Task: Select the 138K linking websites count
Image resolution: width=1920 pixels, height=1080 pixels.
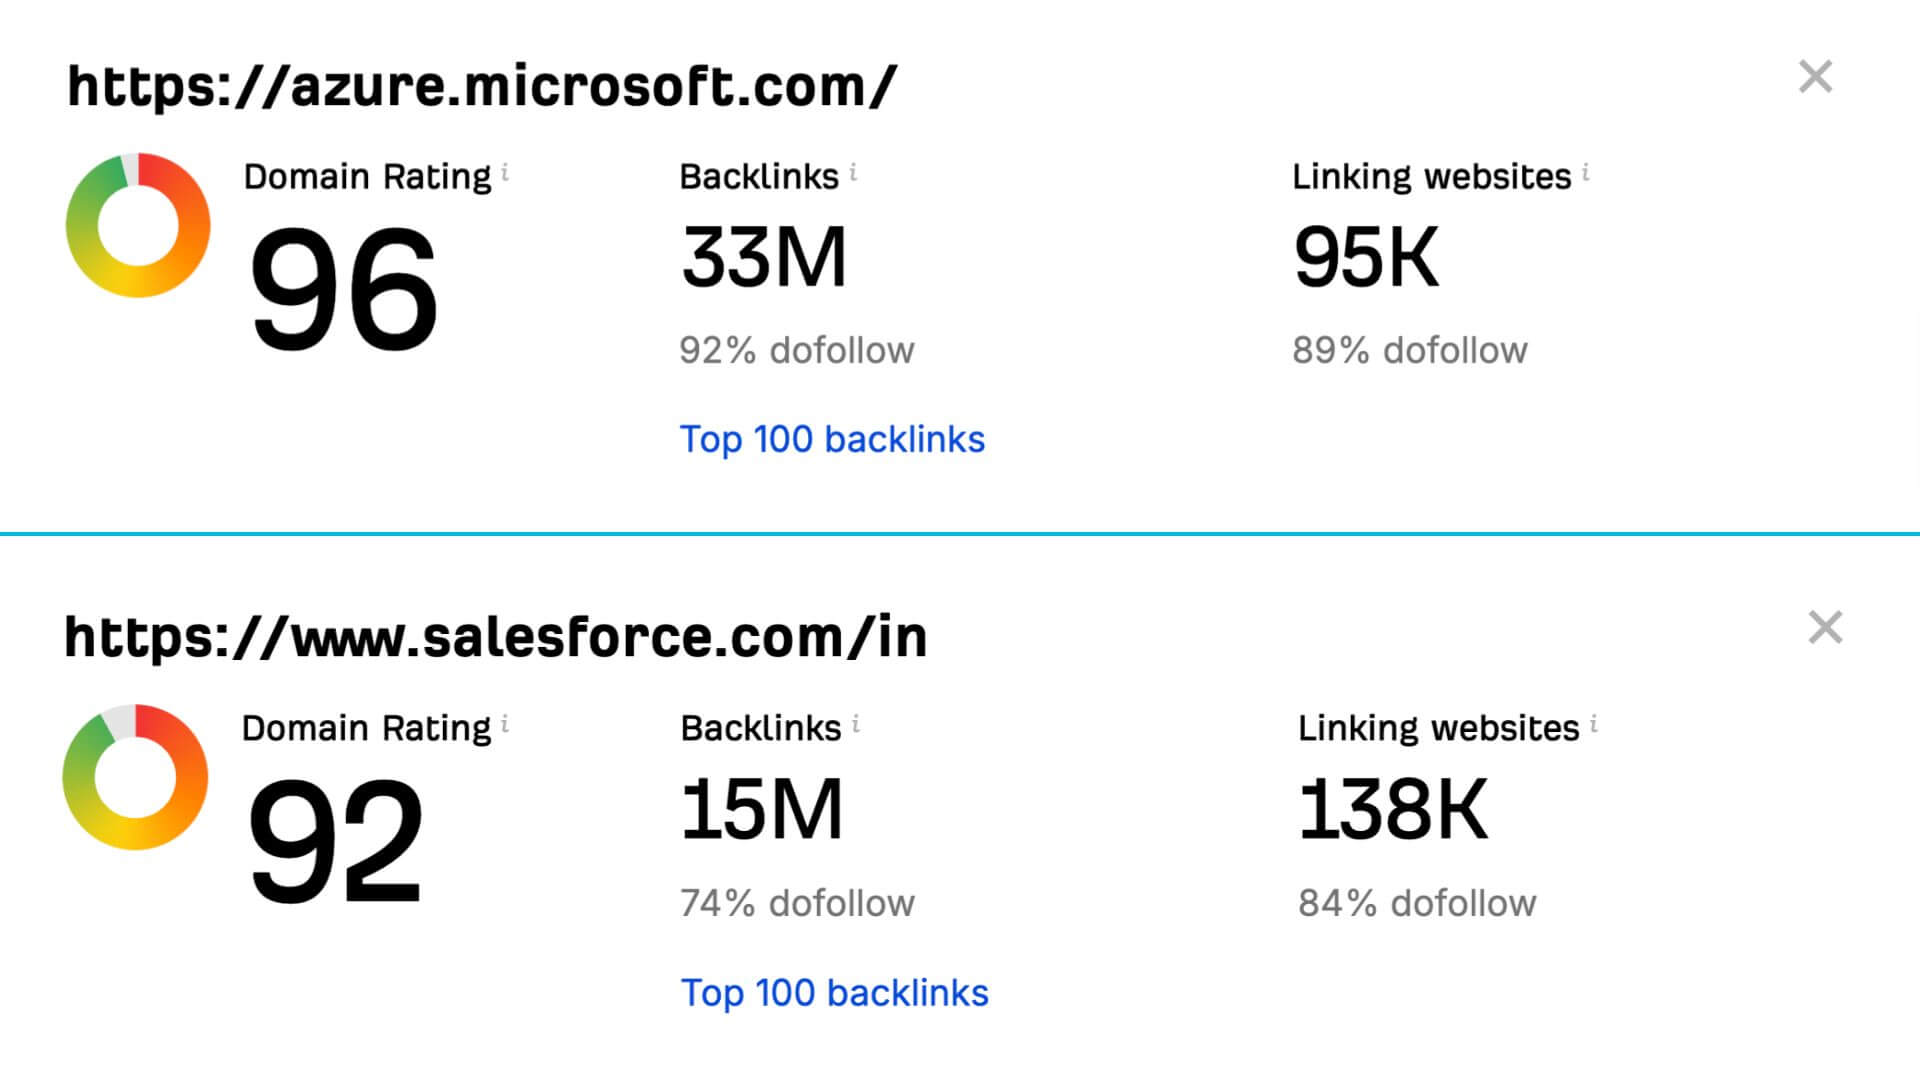Action: pos(1393,808)
